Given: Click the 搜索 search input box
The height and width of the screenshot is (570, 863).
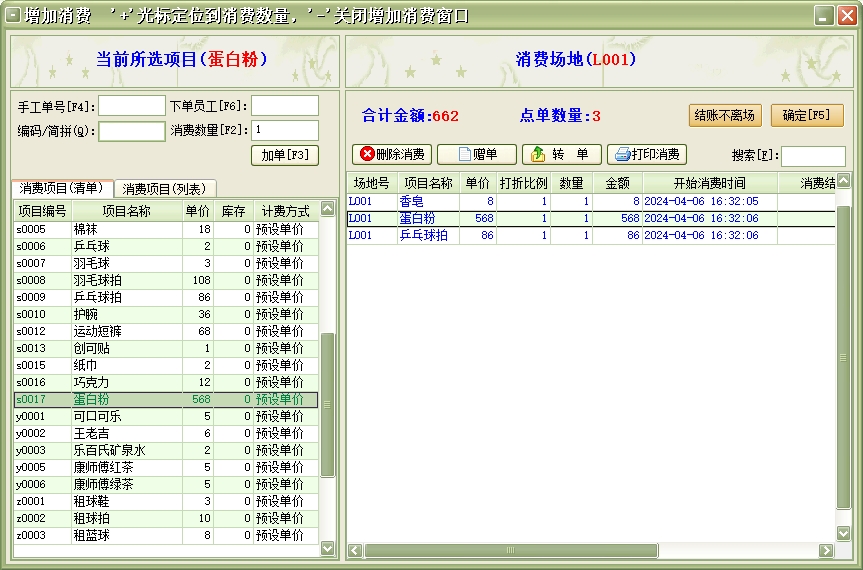Looking at the screenshot, I should (x=812, y=156).
